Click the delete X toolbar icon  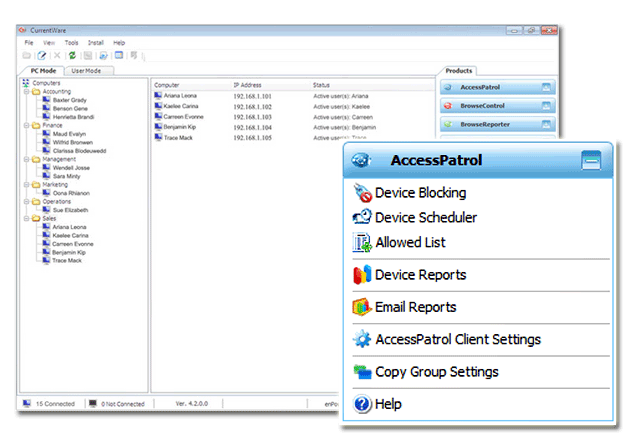[57, 56]
